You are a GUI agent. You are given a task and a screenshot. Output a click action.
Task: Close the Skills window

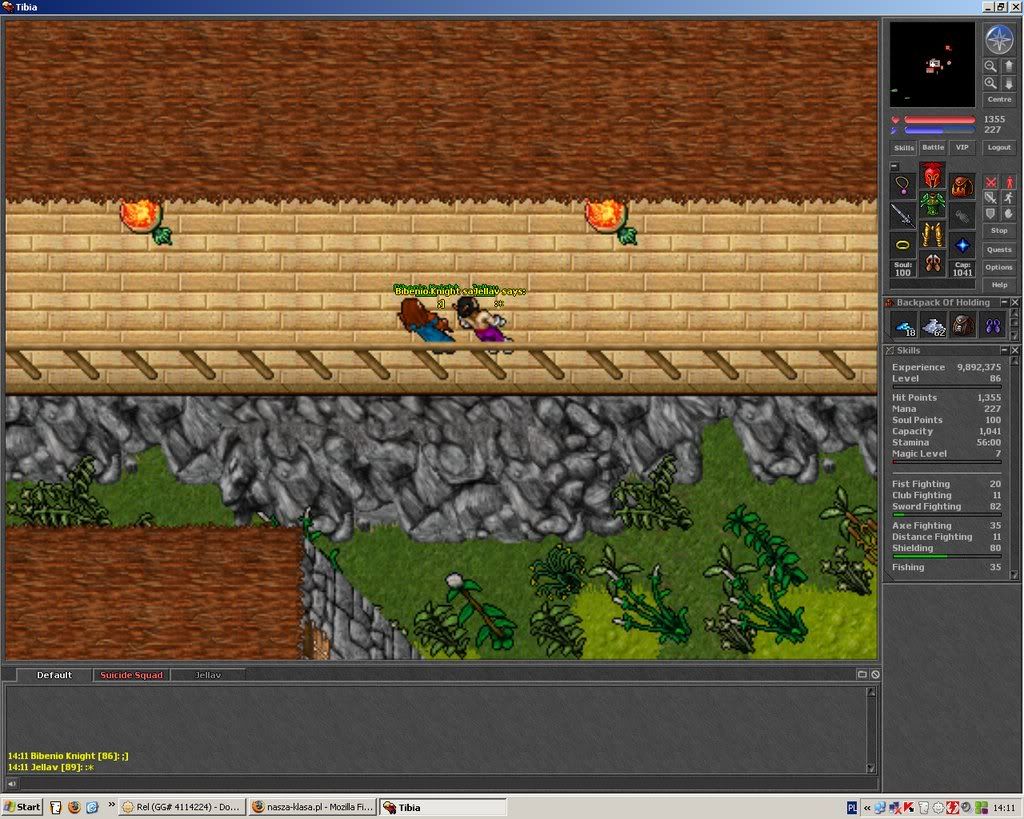tap(1014, 350)
